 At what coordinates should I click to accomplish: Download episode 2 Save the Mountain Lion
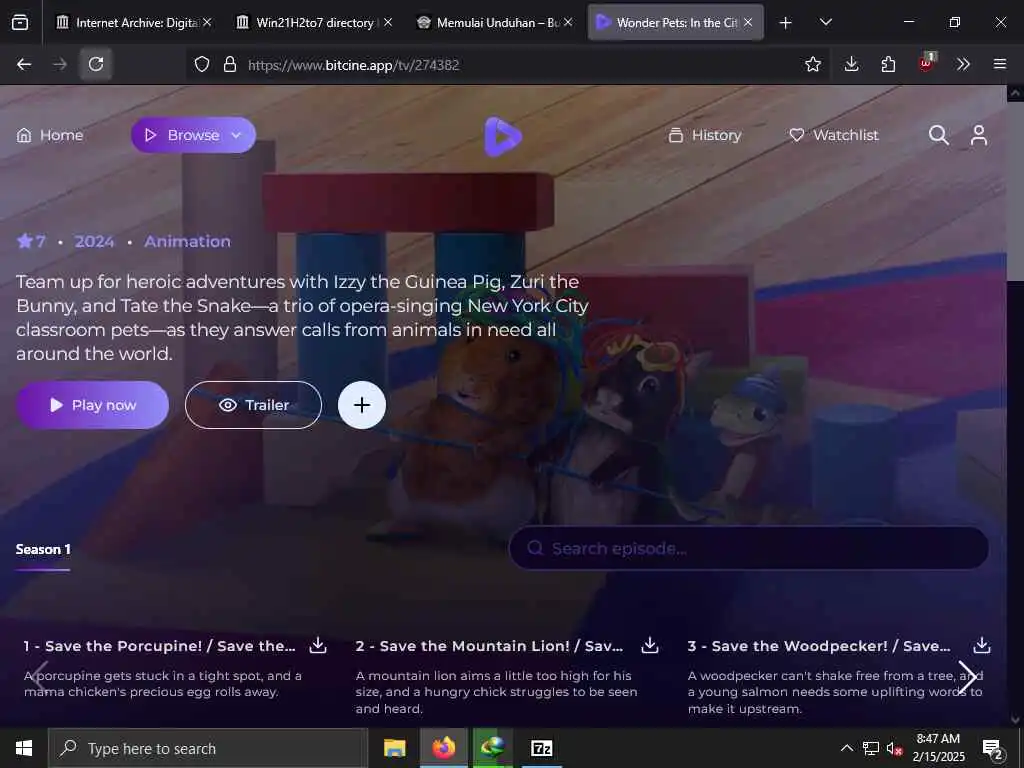click(650, 645)
